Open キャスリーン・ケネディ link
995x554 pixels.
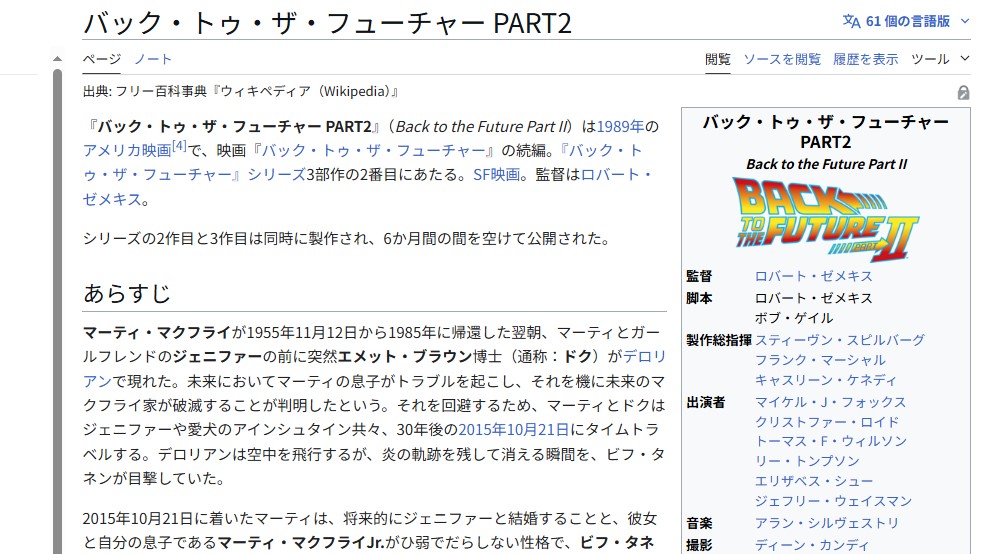(826, 380)
